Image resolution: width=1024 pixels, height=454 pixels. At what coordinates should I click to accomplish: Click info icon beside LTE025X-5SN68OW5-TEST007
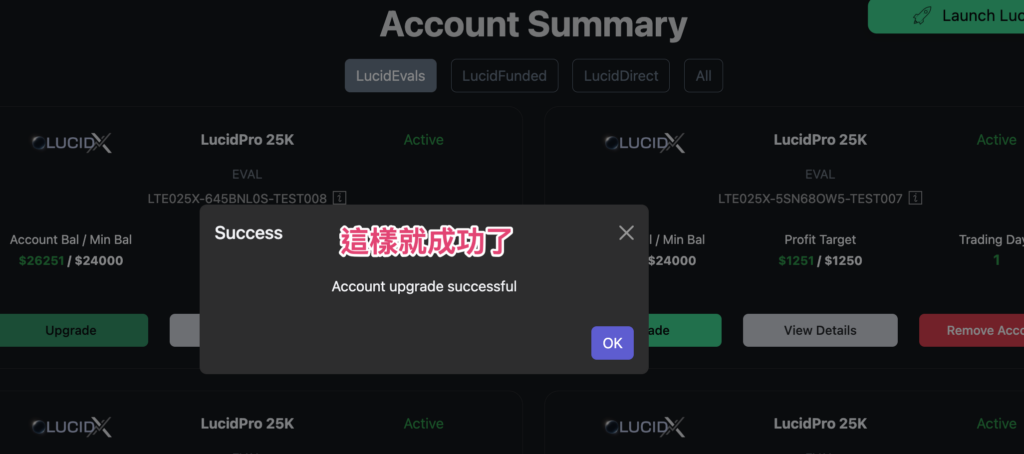916,197
